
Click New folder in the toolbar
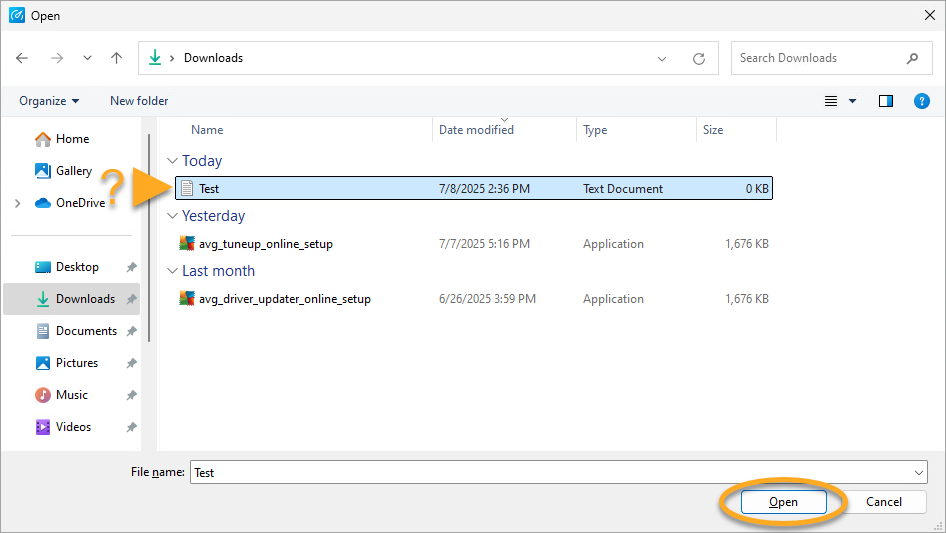point(139,101)
